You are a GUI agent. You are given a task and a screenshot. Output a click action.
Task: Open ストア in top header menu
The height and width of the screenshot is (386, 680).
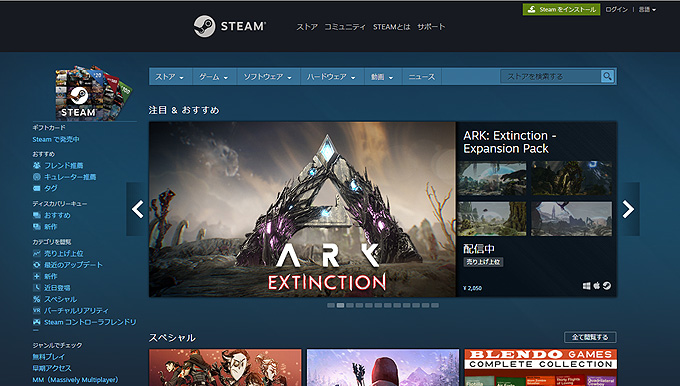(307, 27)
